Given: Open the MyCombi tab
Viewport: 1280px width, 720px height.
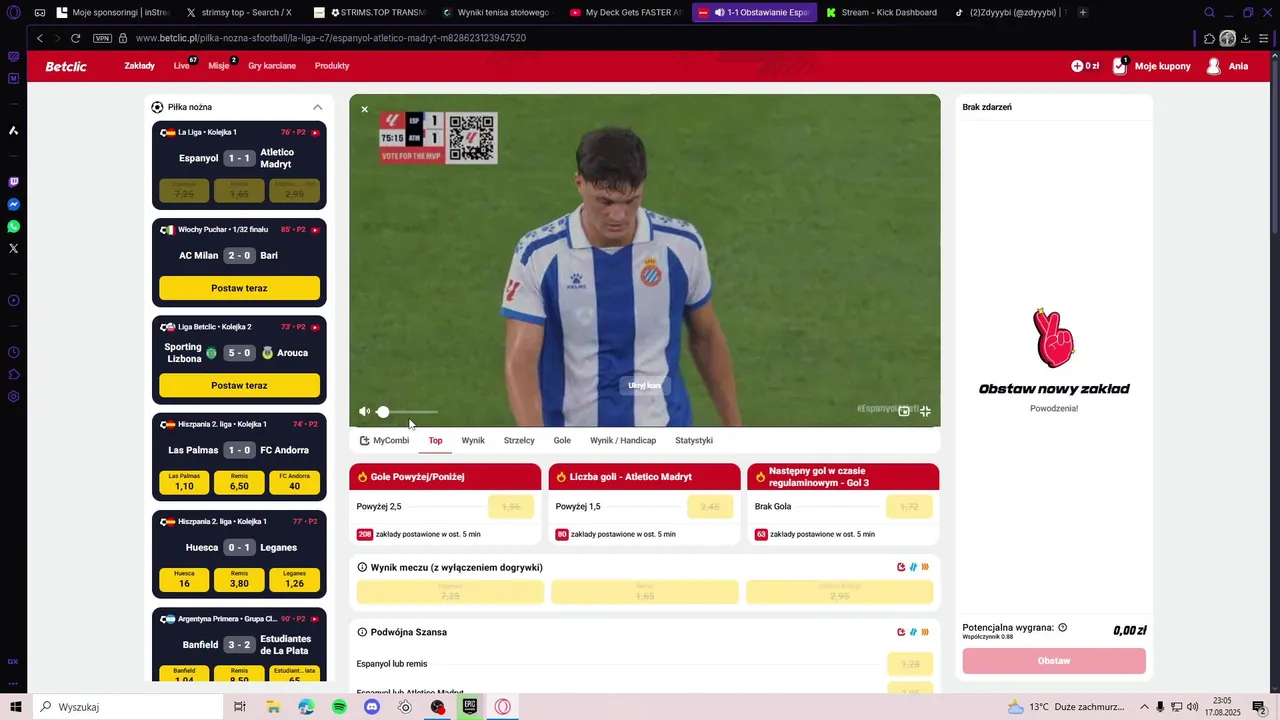Looking at the screenshot, I should pos(385,440).
